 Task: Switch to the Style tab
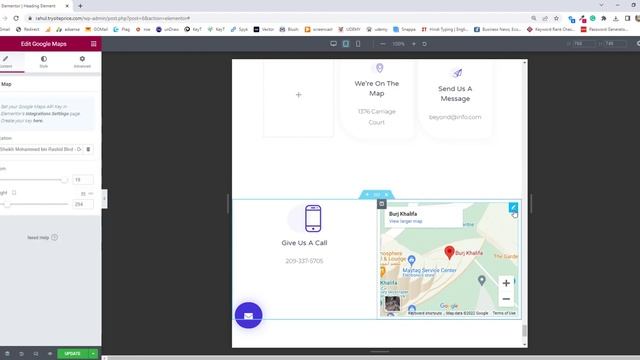click(x=44, y=62)
